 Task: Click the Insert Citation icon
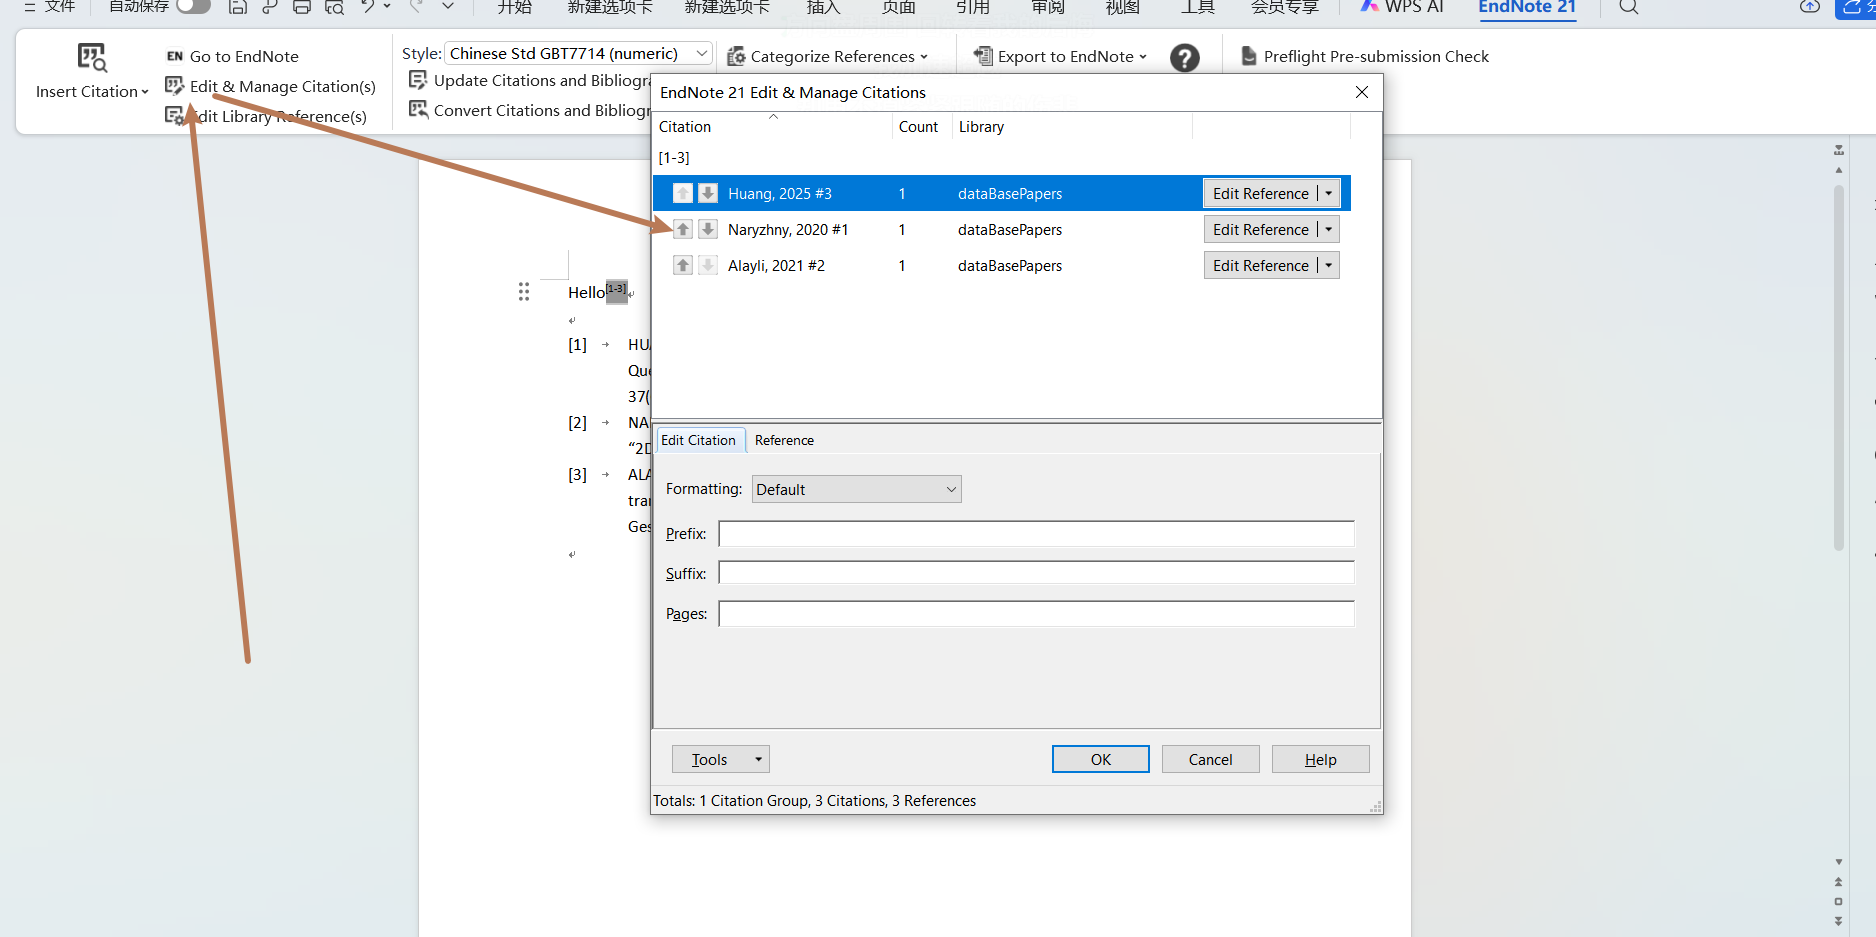pyautogui.click(x=92, y=58)
